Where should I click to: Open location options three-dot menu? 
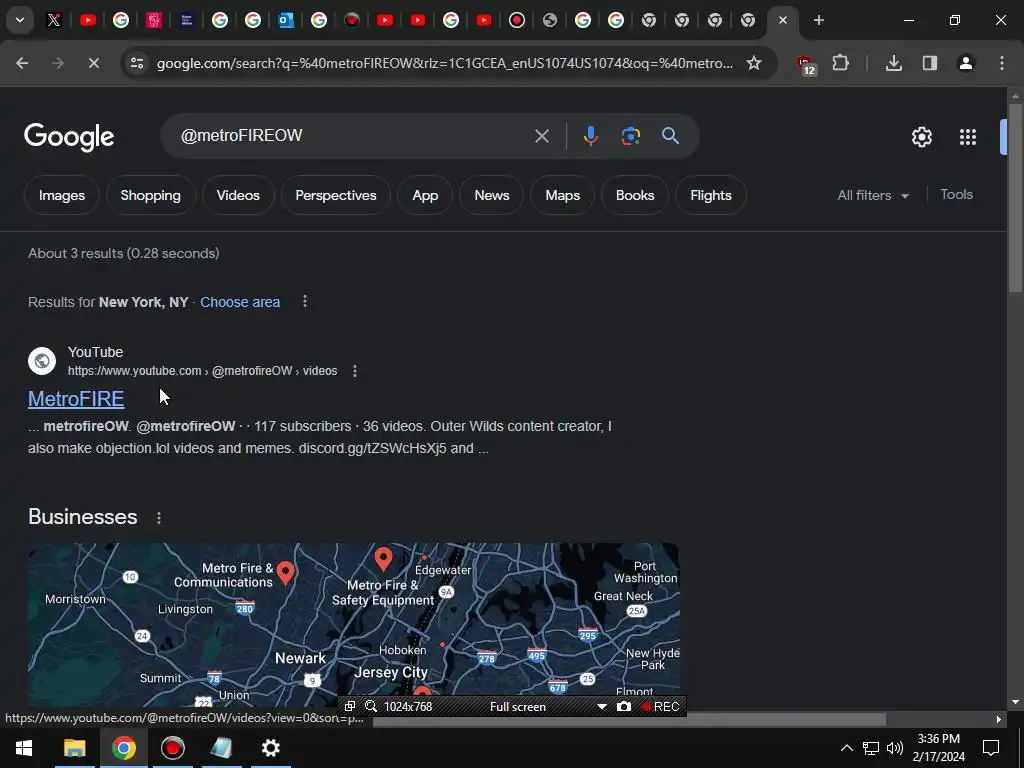(x=304, y=302)
